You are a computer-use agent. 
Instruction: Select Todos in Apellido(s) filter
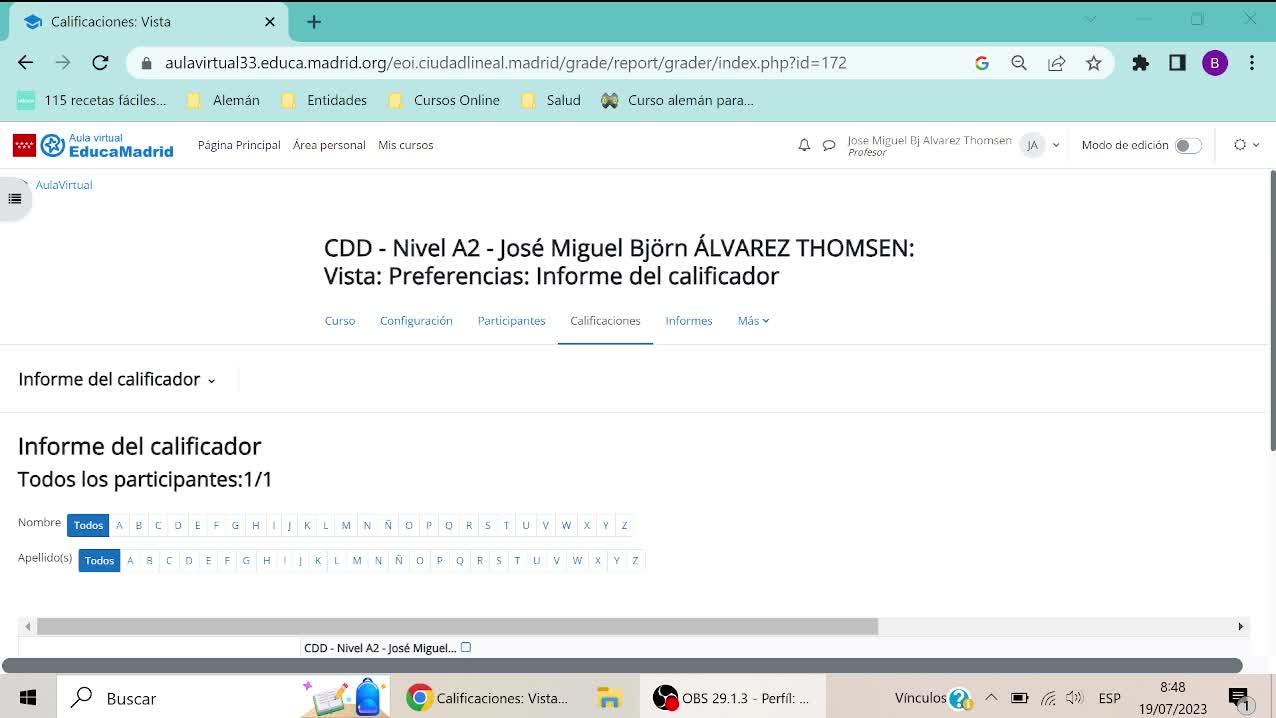pos(99,560)
